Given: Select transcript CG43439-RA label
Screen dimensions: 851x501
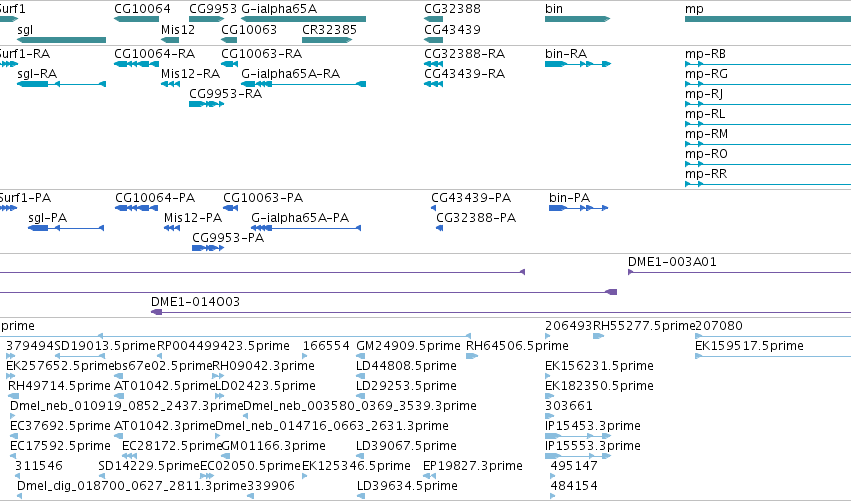Looking at the screenshot, I should [464, 74].
